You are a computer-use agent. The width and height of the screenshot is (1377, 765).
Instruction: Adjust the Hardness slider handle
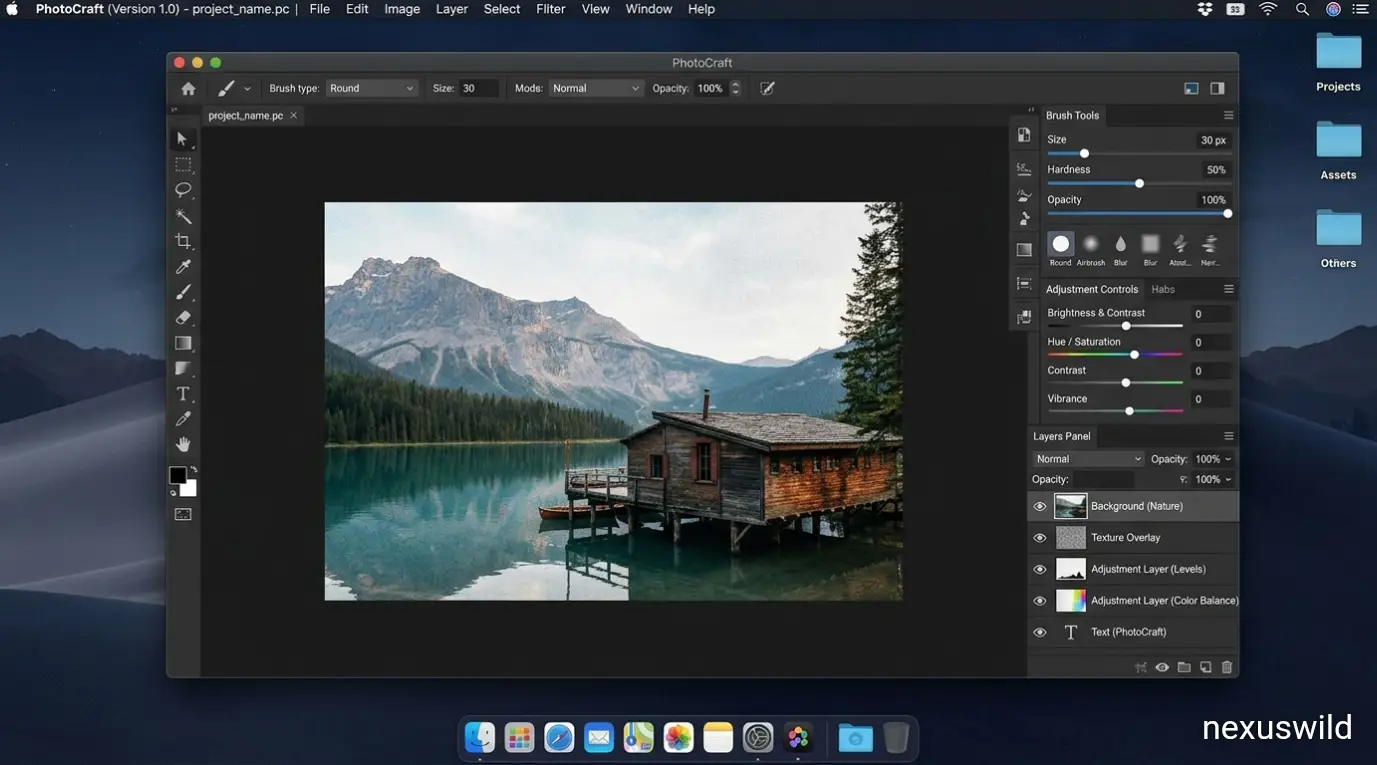(1139, 183)
